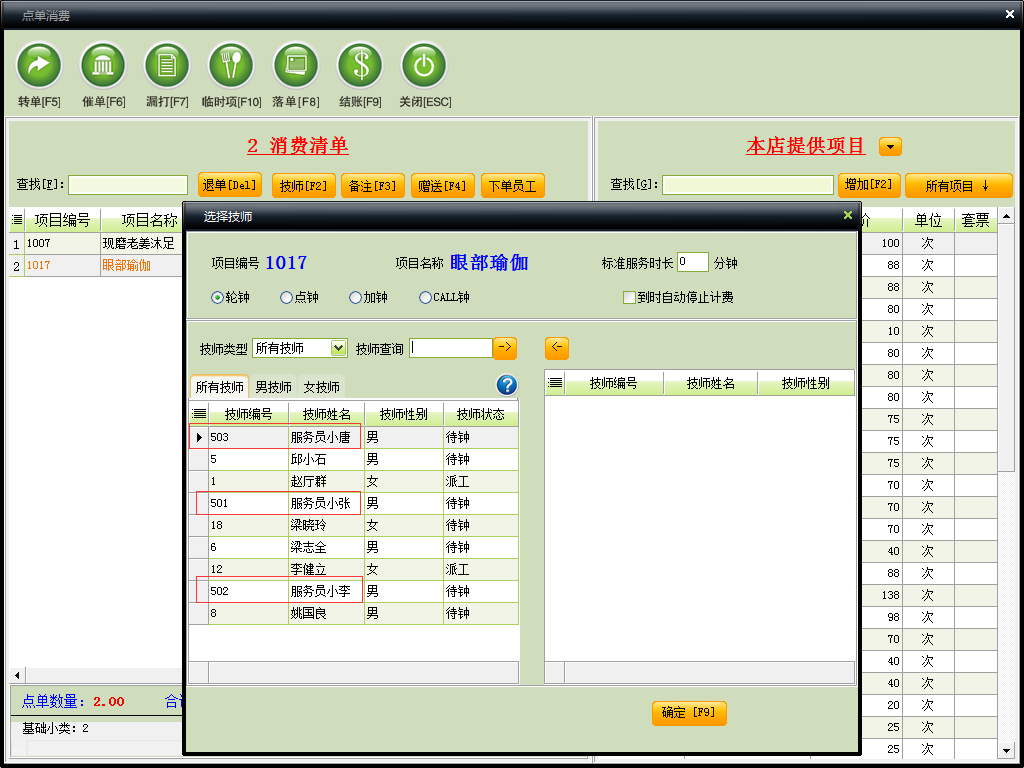Click the 增加[F2] button
The width and height of the screenshot is (1024, 768).
click(x=869, y=185)
